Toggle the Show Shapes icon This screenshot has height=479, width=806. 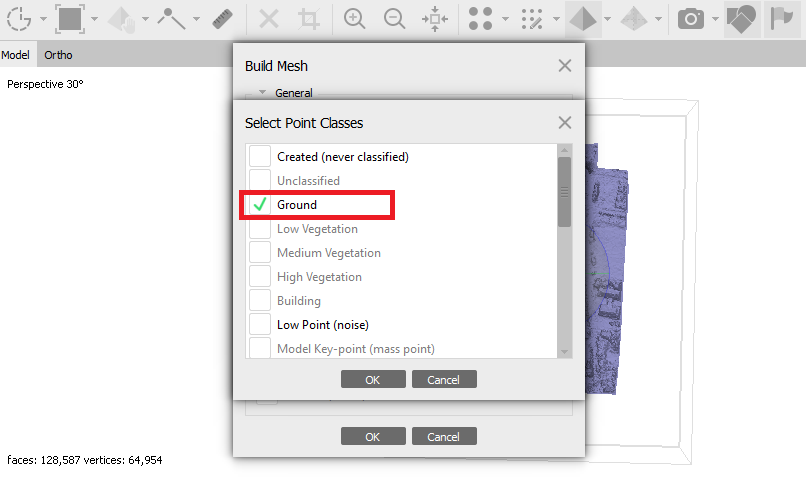(742, 19)
